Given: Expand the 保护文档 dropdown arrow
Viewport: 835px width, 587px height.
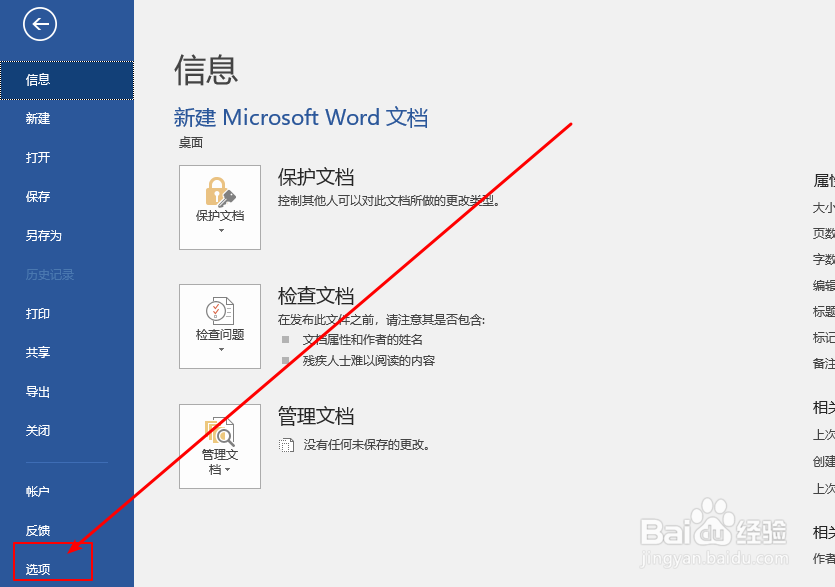Looking at the screenshot, I should point(222,231).
